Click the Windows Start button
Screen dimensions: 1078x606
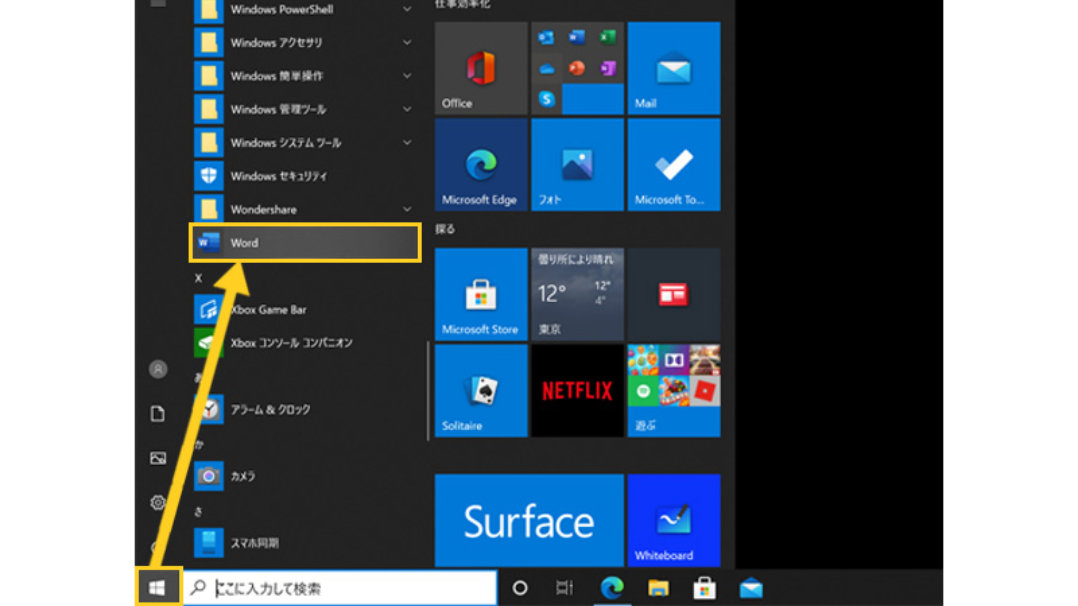pos(157,587)
